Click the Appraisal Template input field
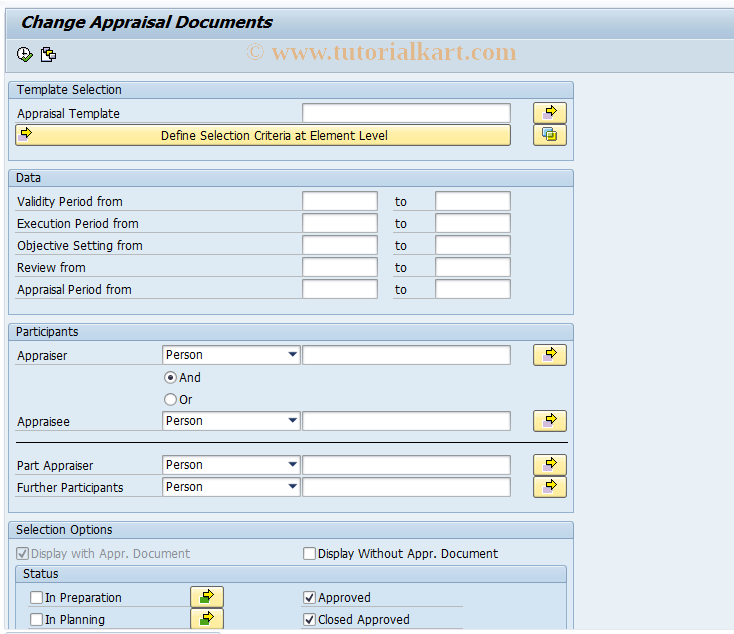This screenshot has height=634, width=734. 406,113
